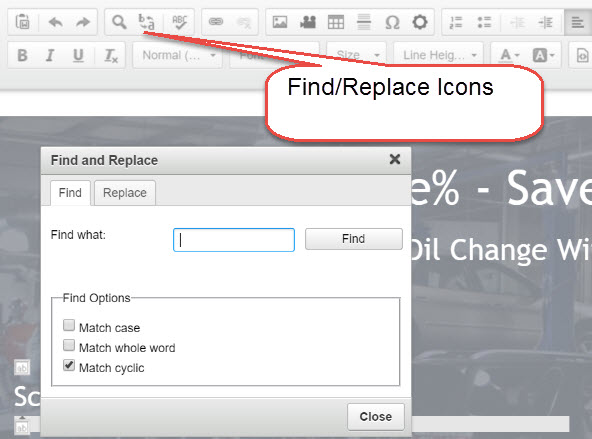
Task: Close the Find and Replace dialog with X
Action: coord(395,159)
